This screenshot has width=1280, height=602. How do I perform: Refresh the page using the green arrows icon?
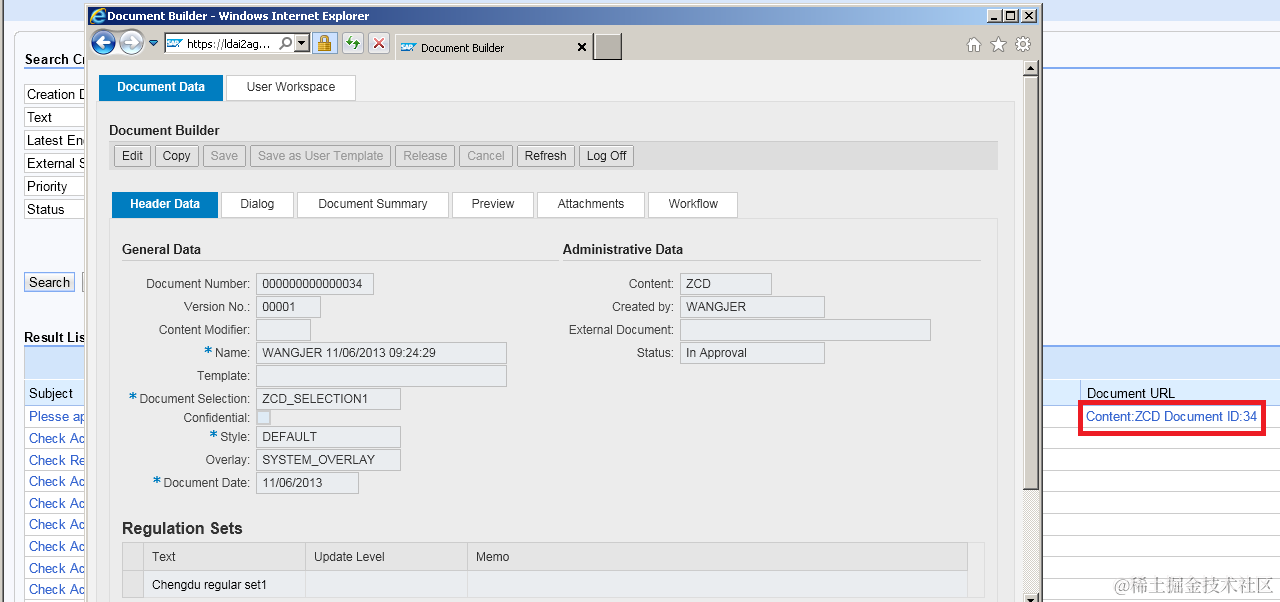(x=352, y=43)
